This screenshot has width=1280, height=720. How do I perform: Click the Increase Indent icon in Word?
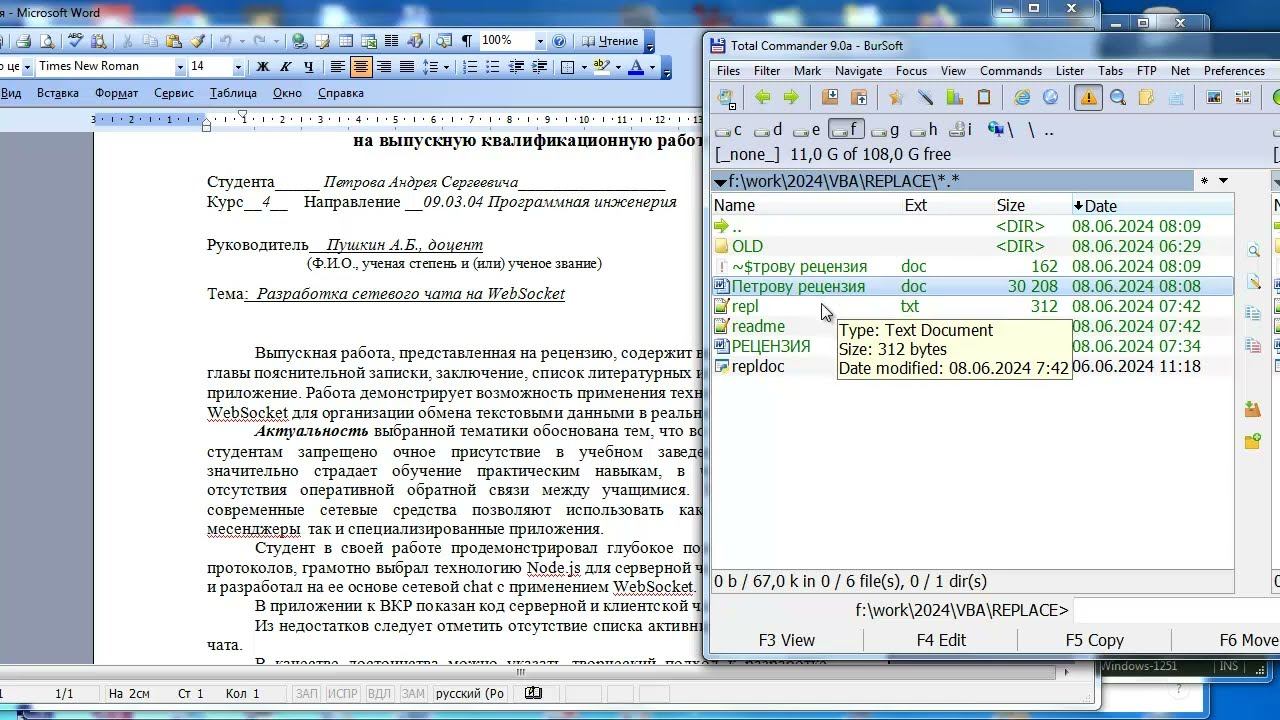pos(539,67)
